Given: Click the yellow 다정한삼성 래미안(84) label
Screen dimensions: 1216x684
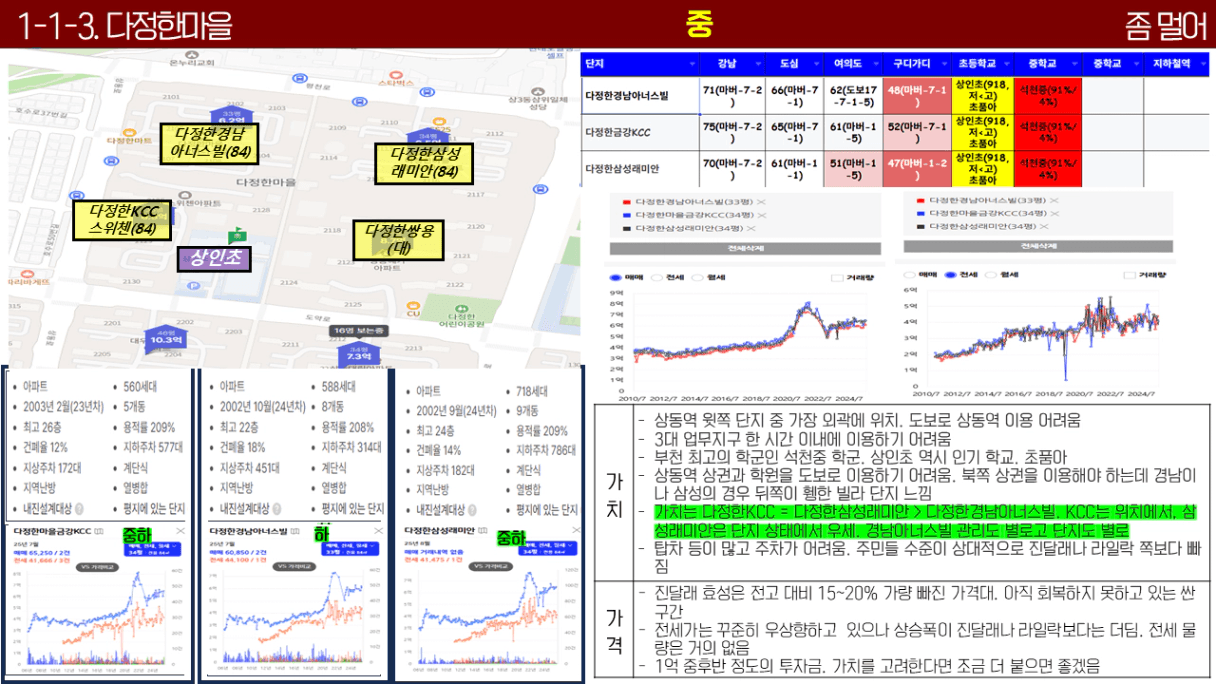Looking at the screenshot, I should 425,163.
